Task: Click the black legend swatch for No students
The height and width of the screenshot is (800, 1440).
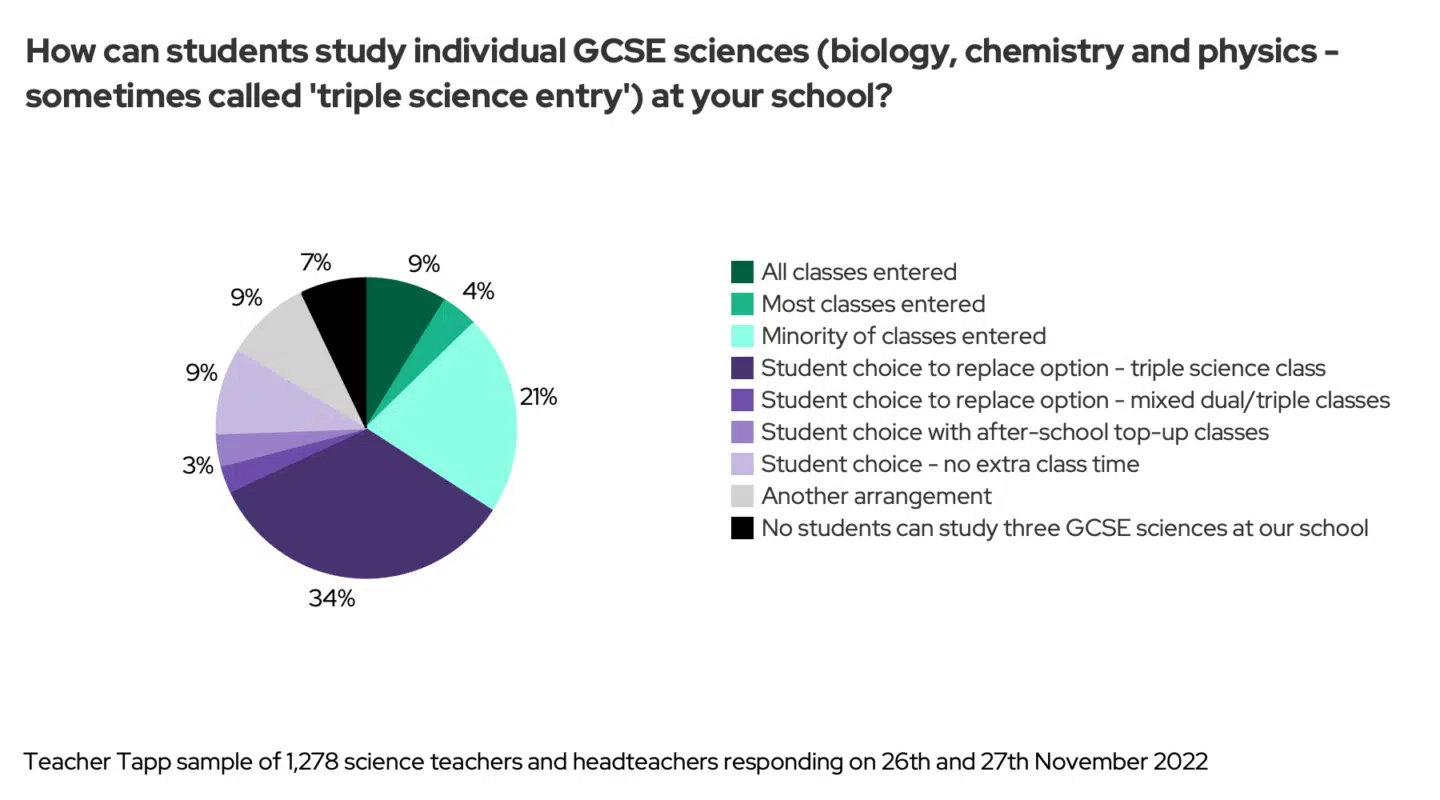Action: click(742, 528)
